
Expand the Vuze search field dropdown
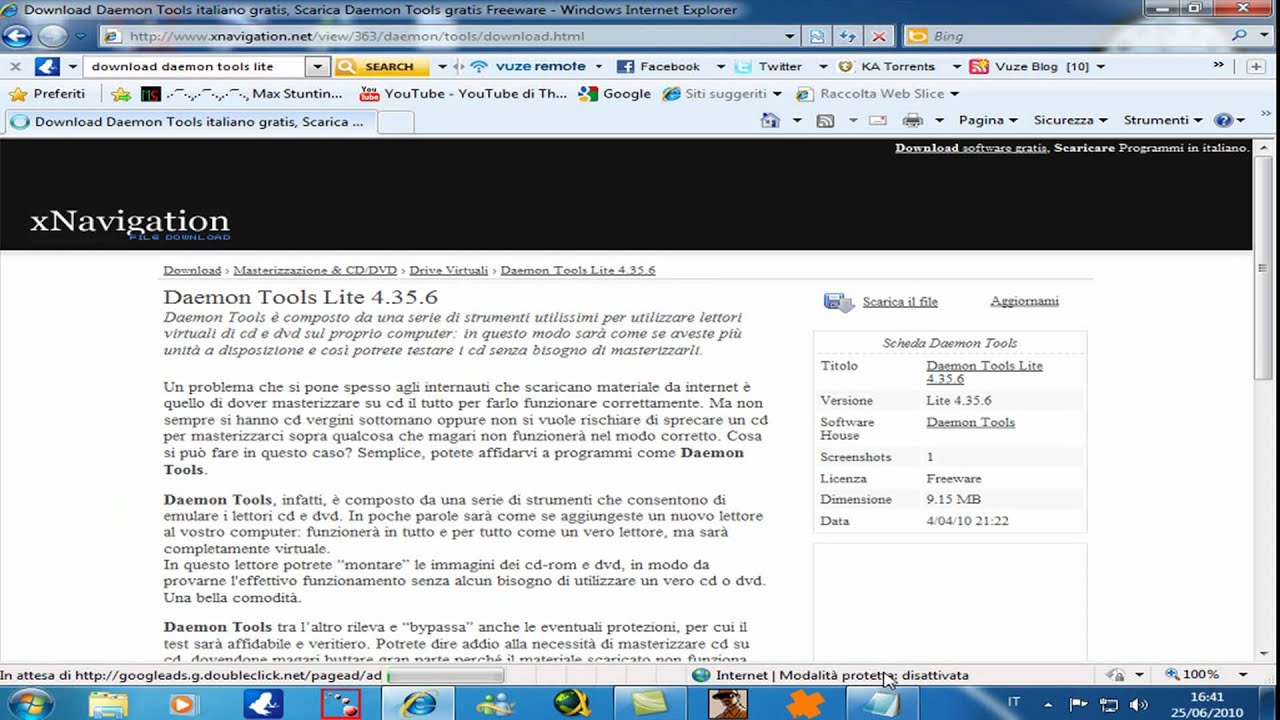point(318,66)
